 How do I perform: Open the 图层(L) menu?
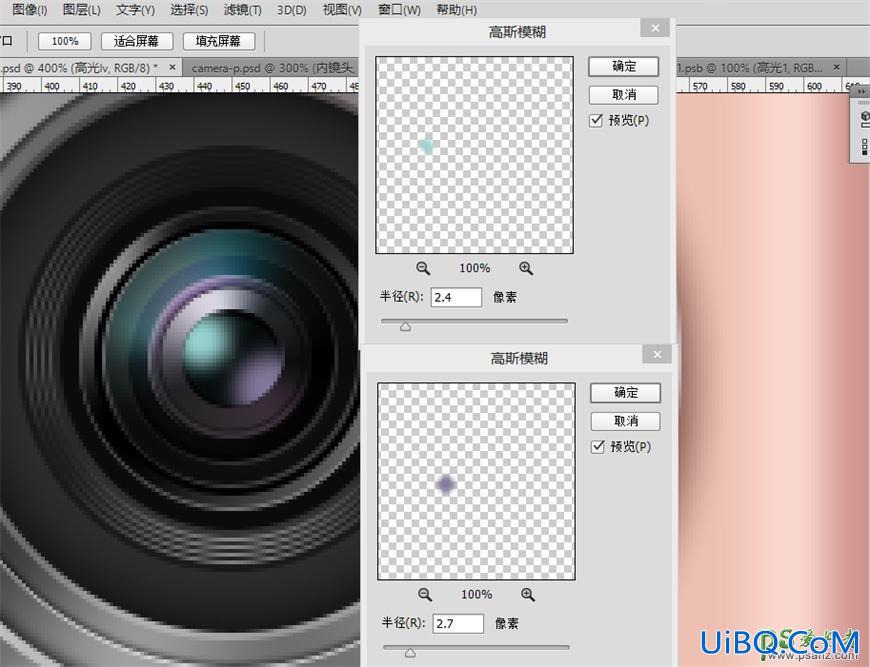point(82,9)
